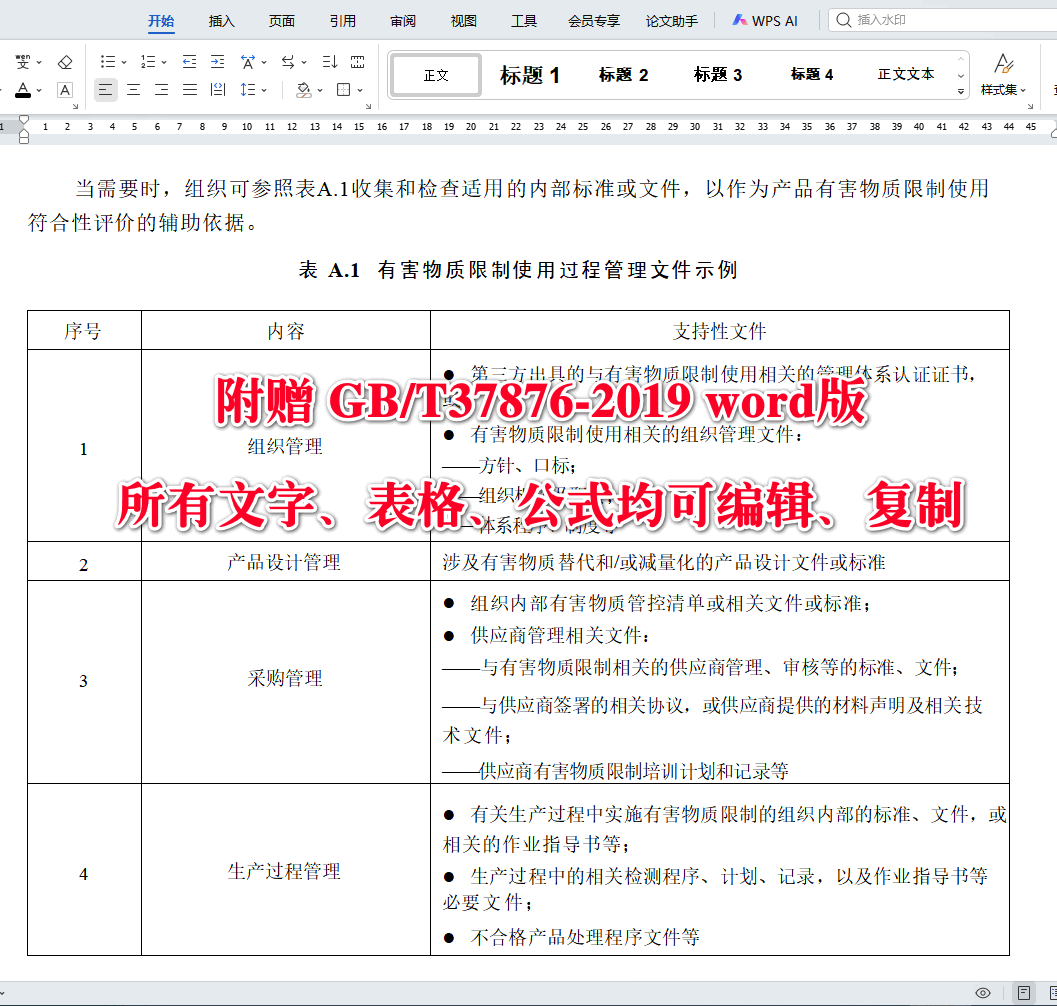Apply bullet list formatting

[108, 62]
